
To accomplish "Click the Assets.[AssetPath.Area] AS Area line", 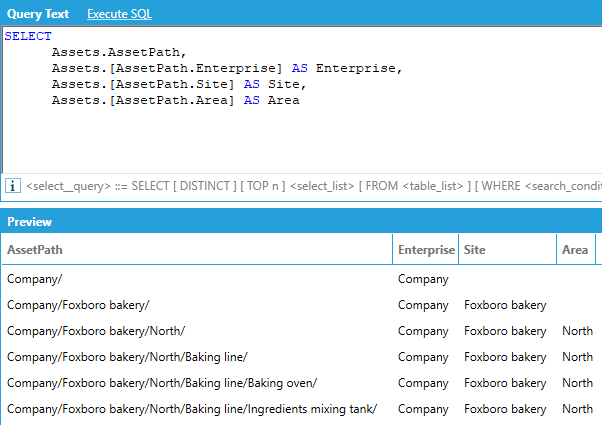I will (x=175, y=100).
